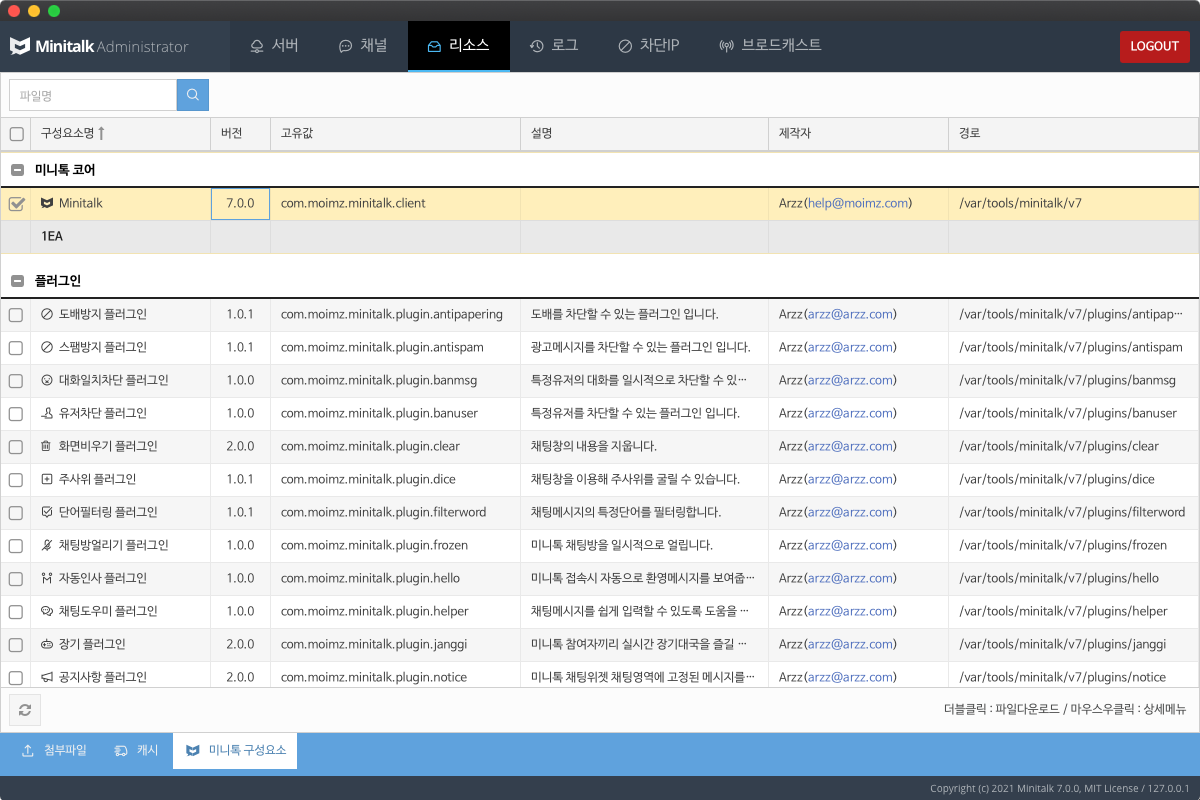
Task: Switch to the 캐시 bottom tab
Action: [137, 750]
